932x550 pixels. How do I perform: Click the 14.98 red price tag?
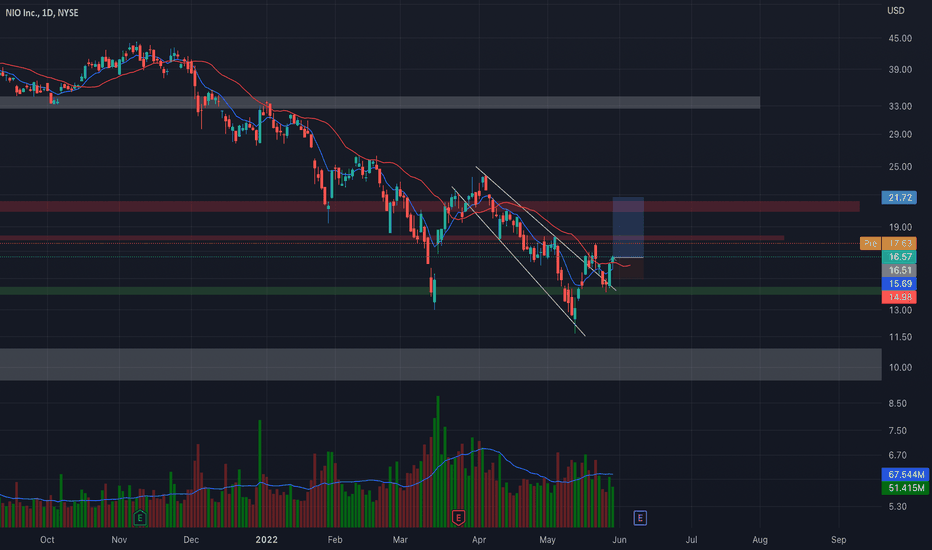pos(899,297)
